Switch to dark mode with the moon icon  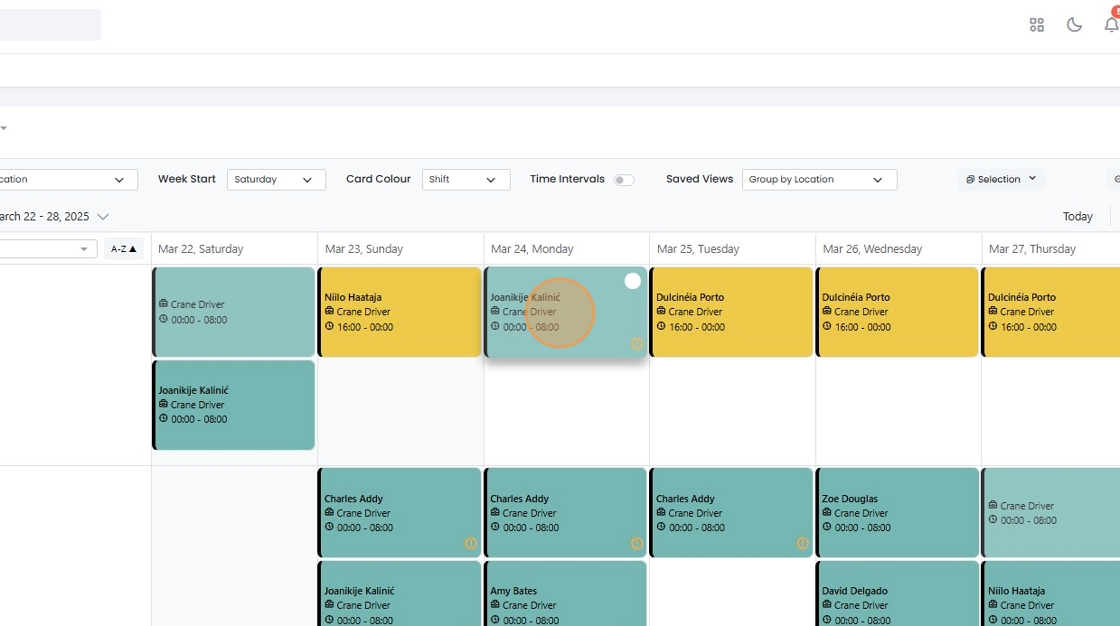pyautogui.click(x=1075, y=25)
